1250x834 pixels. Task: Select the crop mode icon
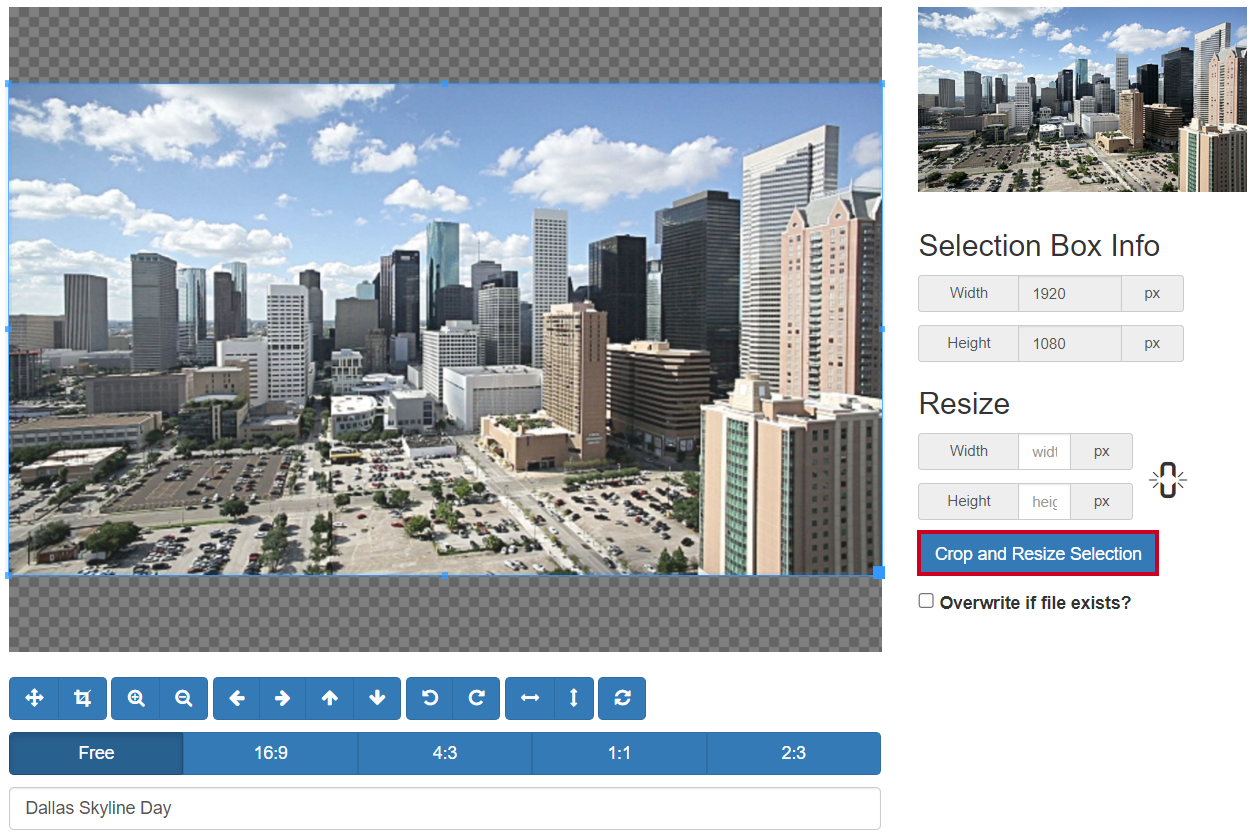point(83,698)
